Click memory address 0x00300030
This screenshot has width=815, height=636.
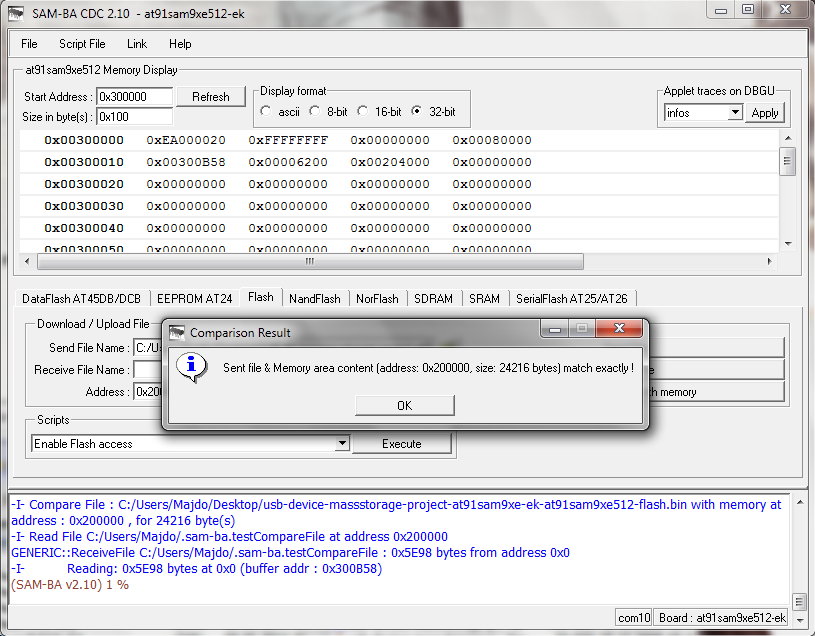[84, 206]
